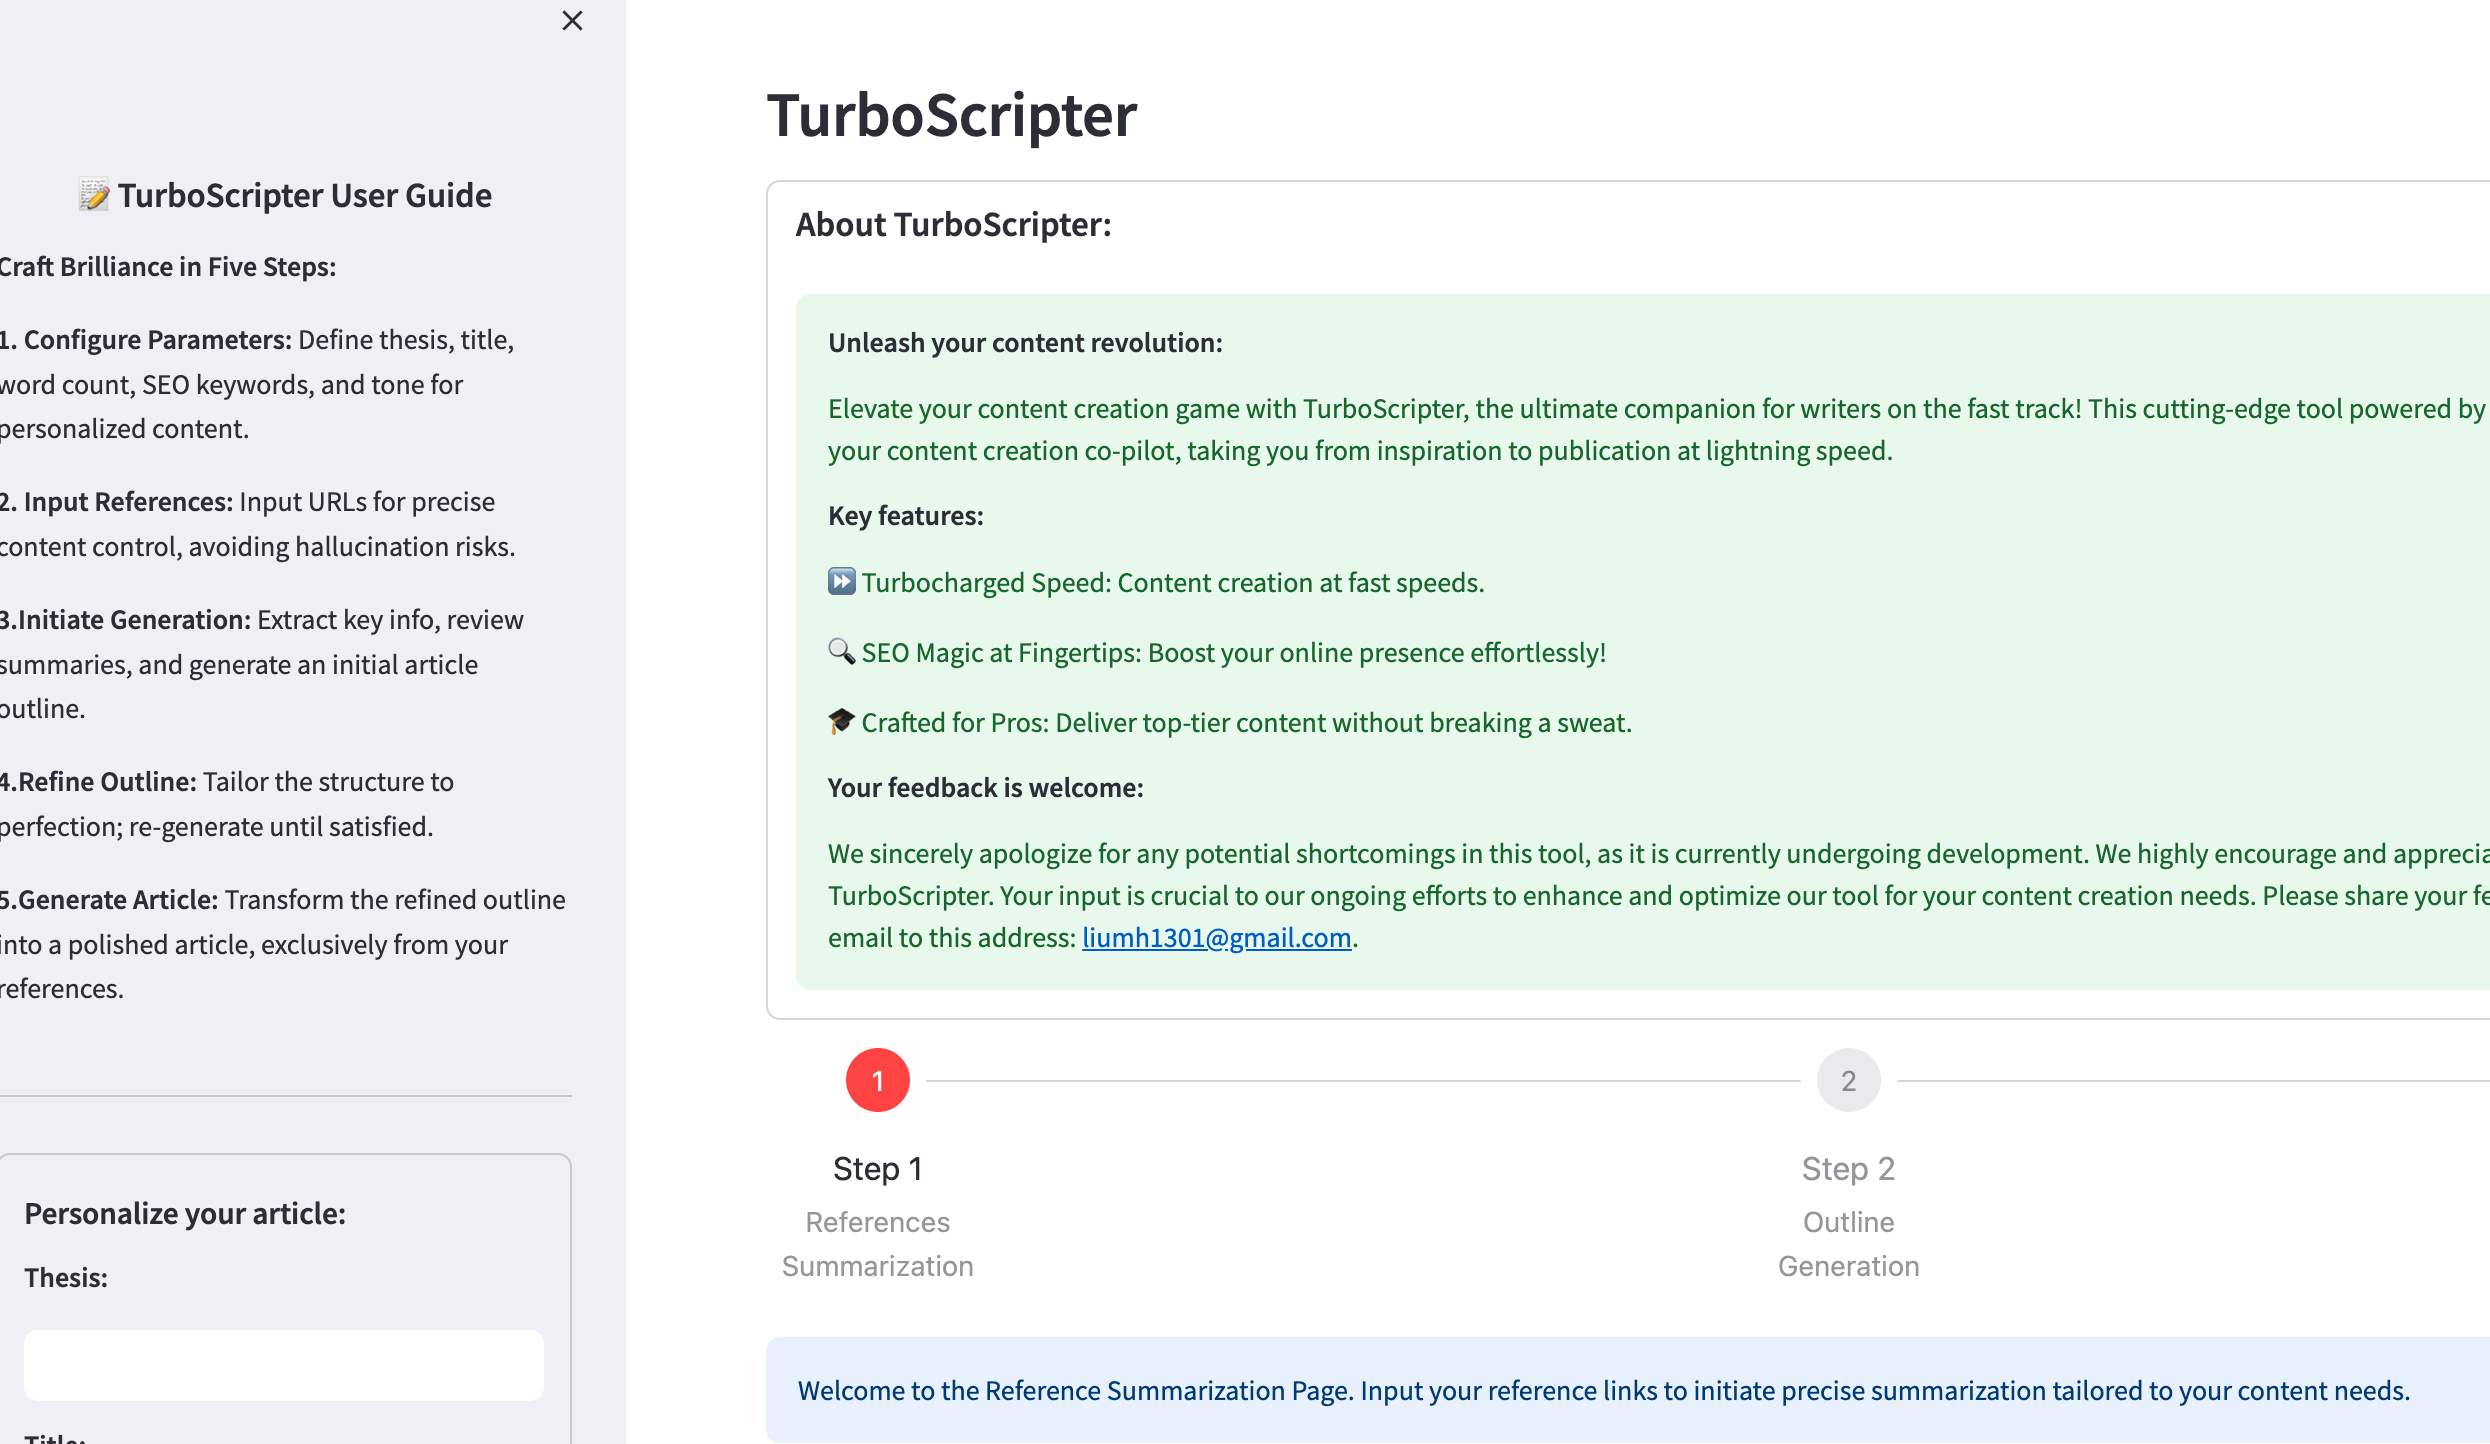Select the red Step 1 circle indicator
The width and height of the screenshot is (2490, 1444).
coord(877,1079)
